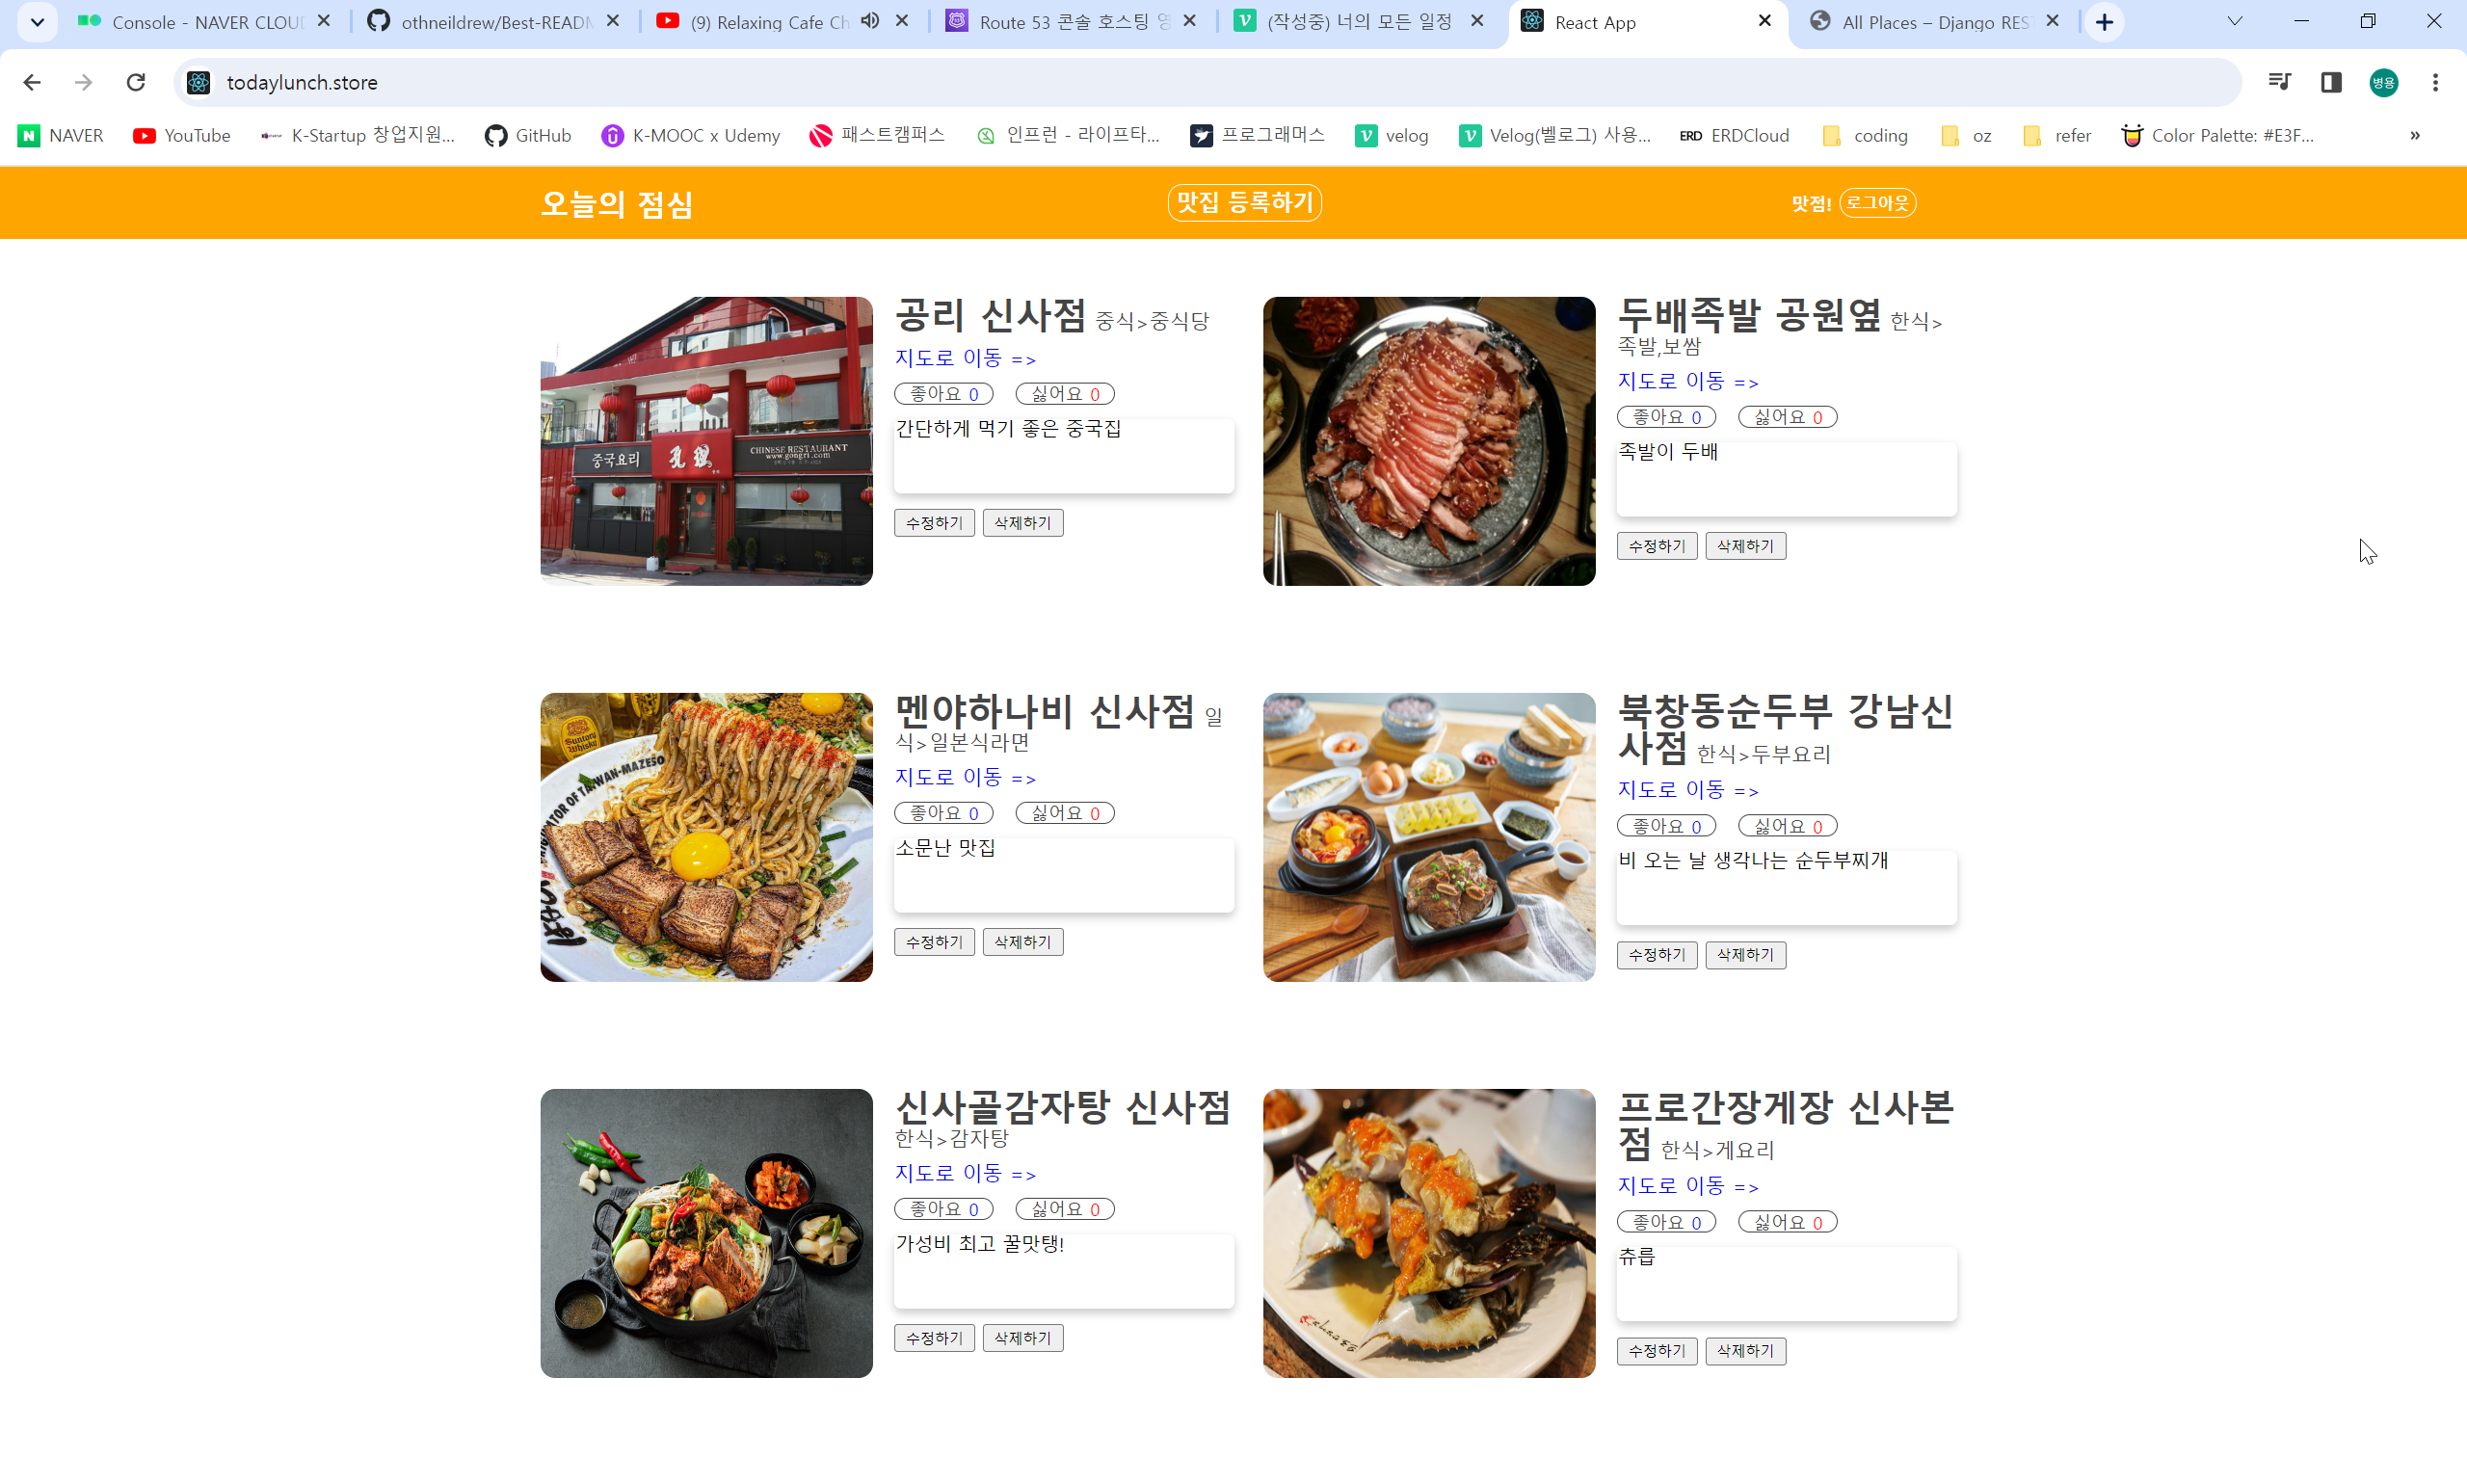
Task: Expand the hidden bookmarks chevron
Action: (2414, 135)
